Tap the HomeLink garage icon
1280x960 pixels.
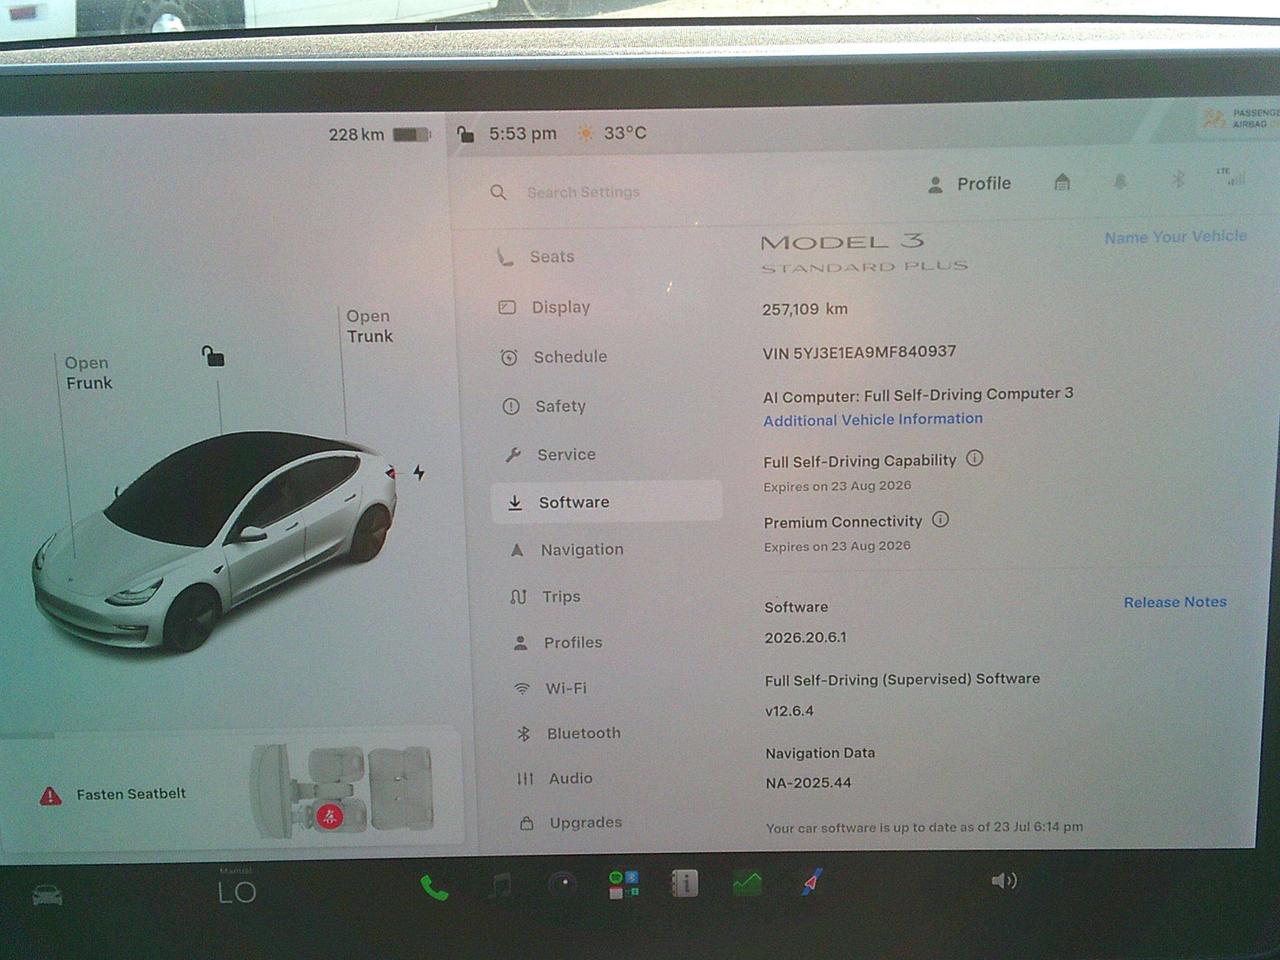pos(1062,182)
